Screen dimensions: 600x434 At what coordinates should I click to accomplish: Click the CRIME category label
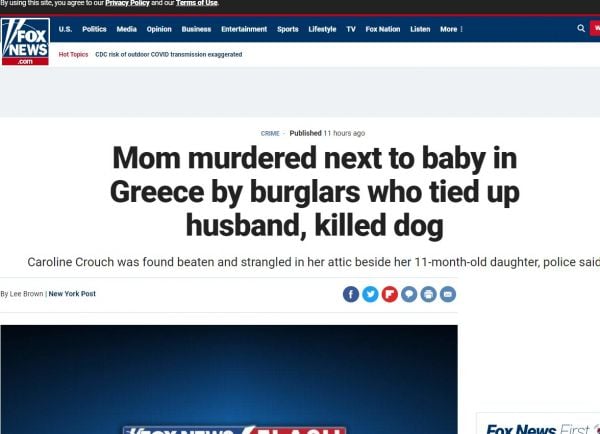(270, 133)
